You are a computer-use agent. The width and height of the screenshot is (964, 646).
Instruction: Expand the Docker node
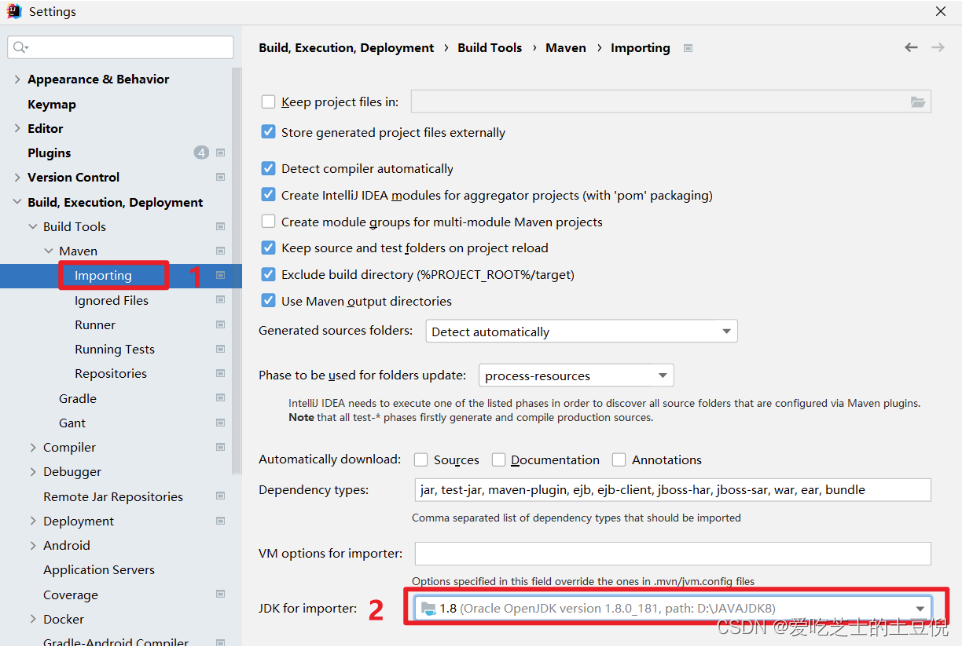click(33, 619)
